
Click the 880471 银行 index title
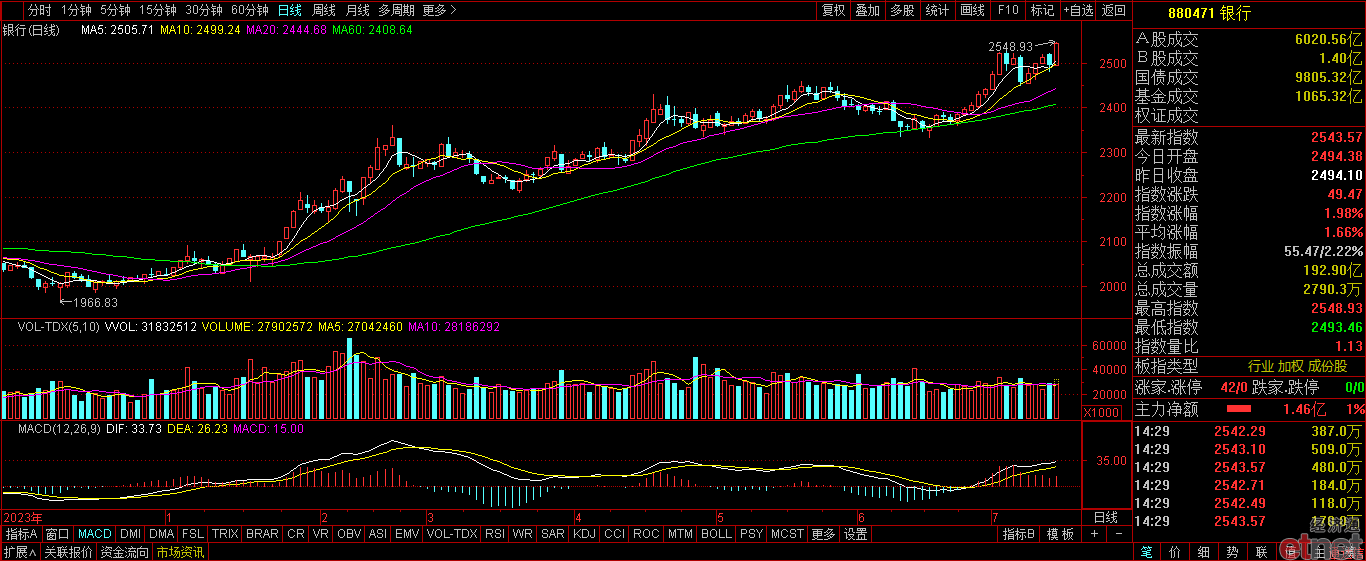(1209, 13)
